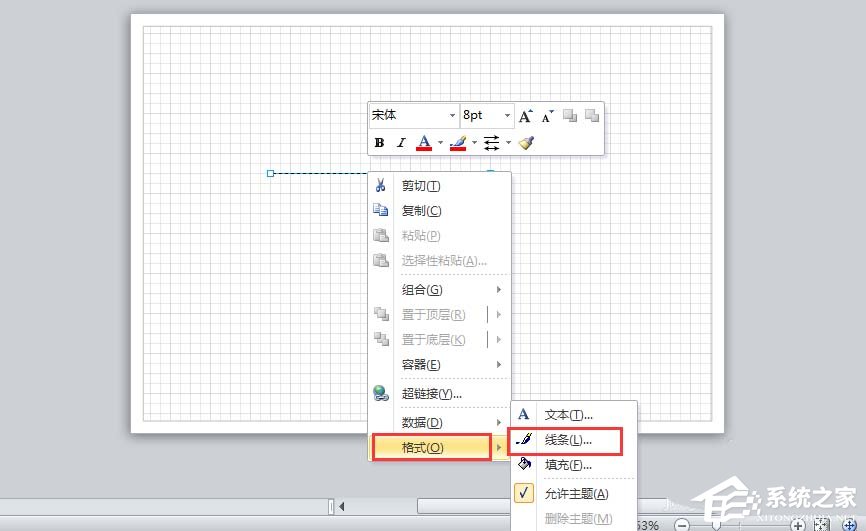Apply red font color icon

424,143
